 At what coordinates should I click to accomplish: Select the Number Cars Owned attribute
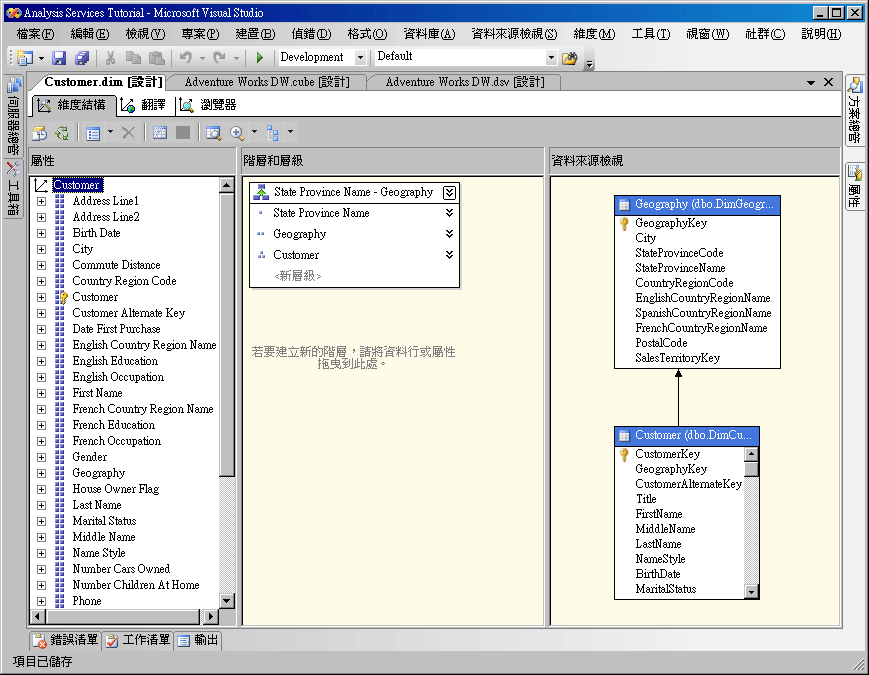(121, 569)
